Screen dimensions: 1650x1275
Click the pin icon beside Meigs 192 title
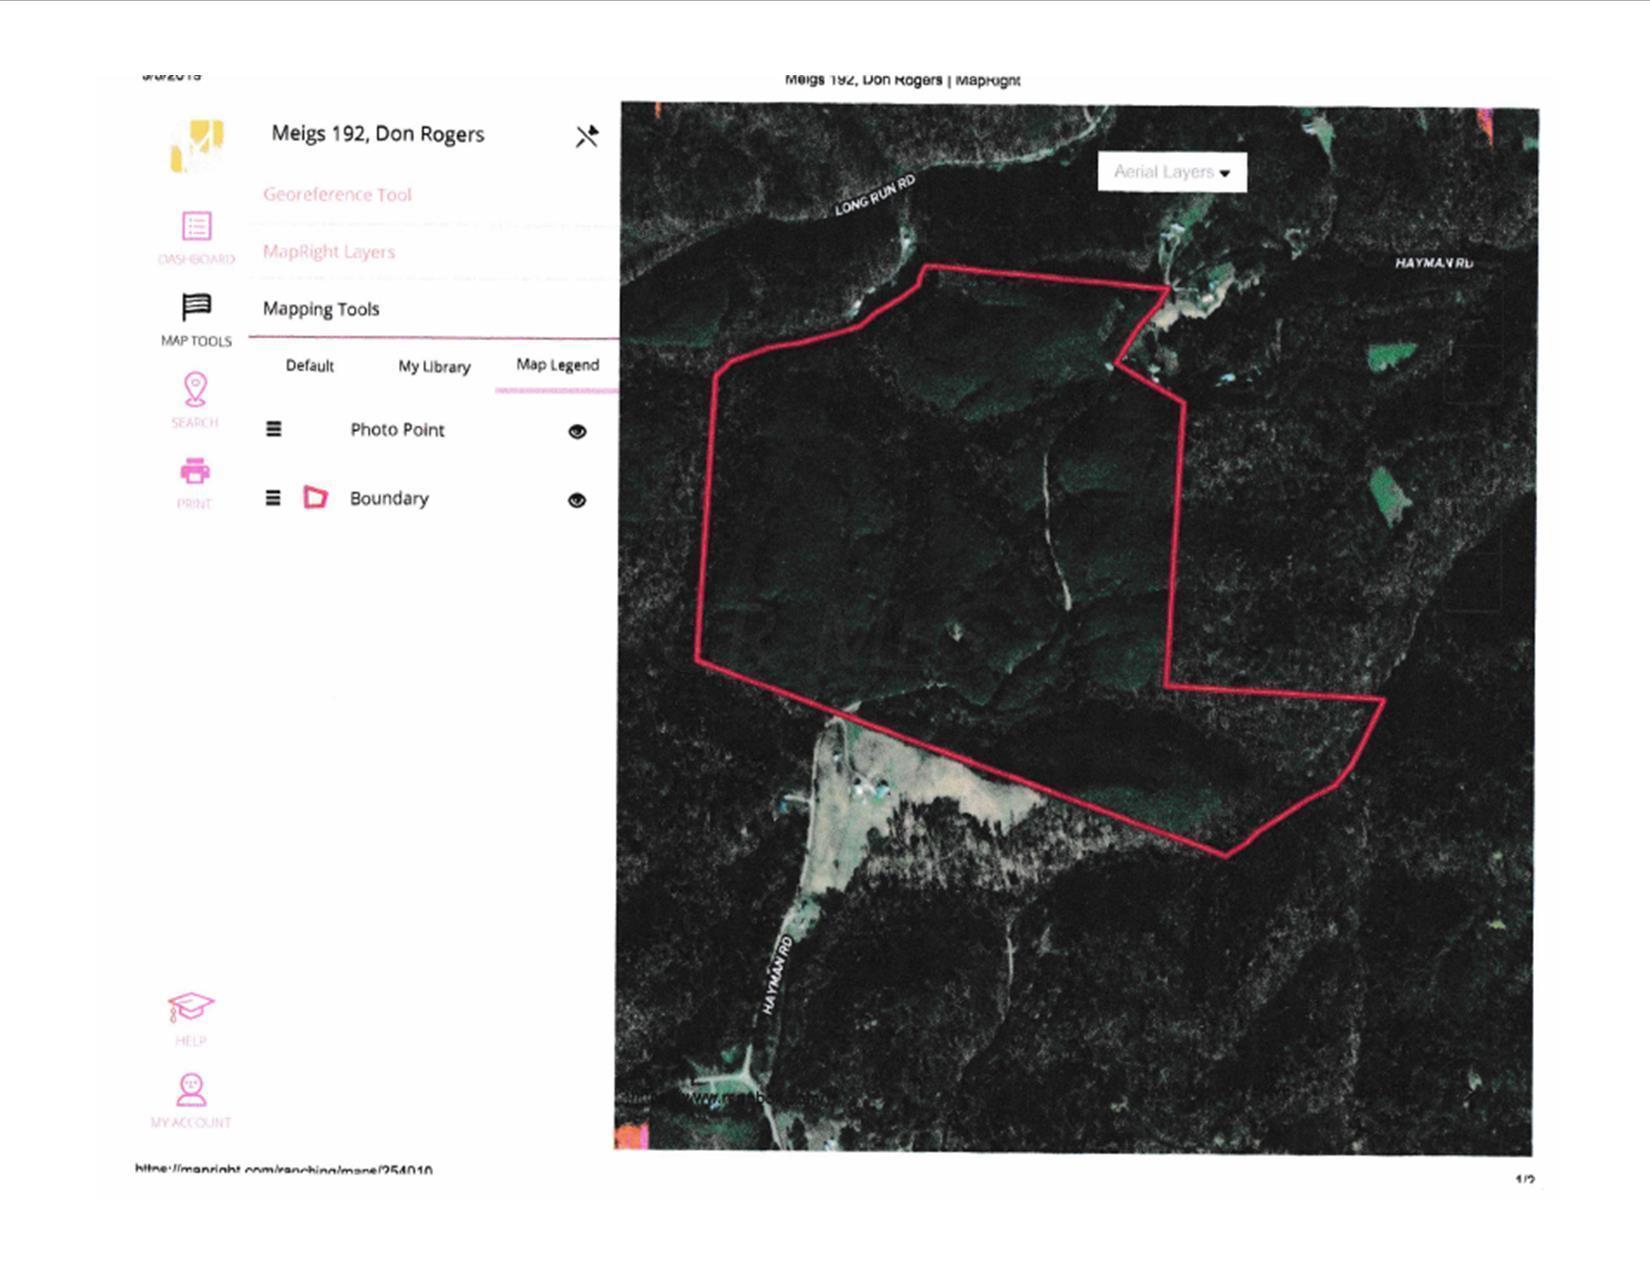pyautogui.click(x=587, y=136)
